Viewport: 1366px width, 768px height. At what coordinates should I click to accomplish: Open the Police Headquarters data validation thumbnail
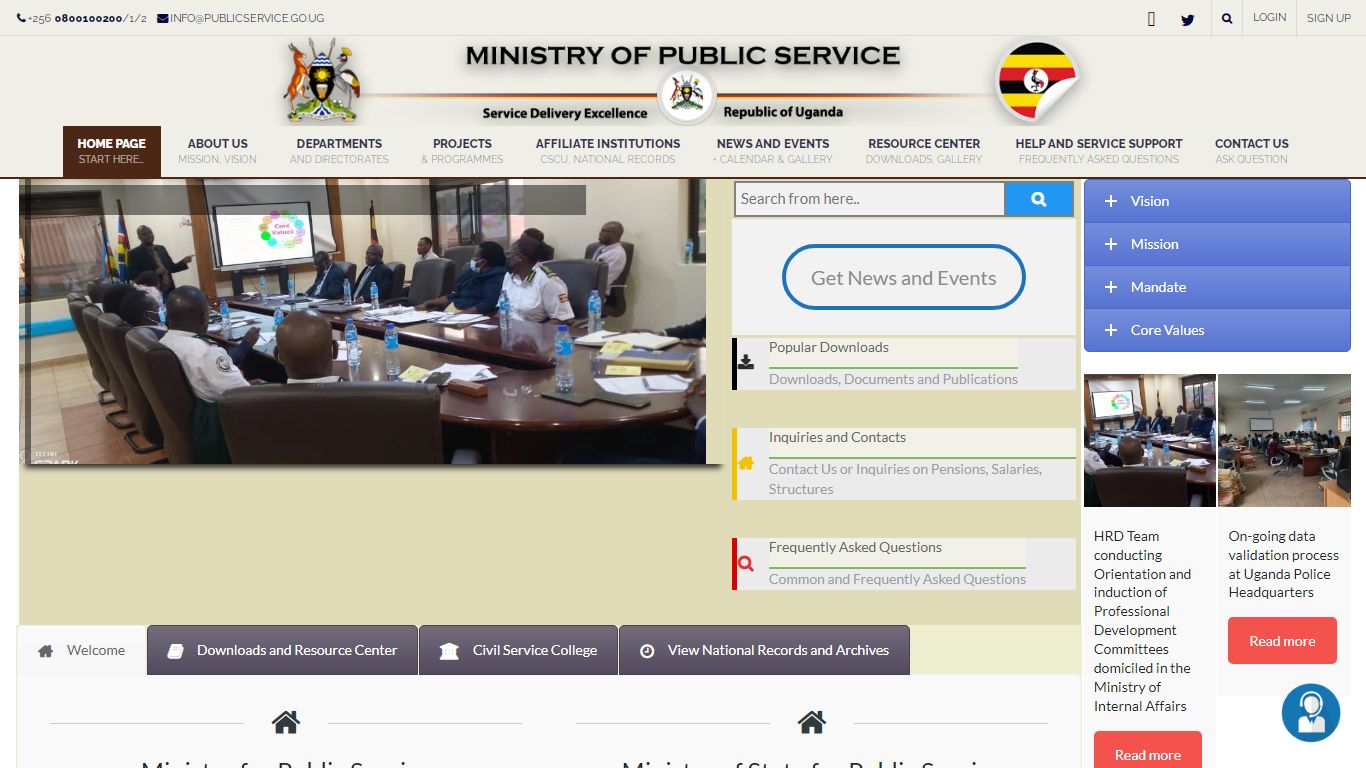(x=1284, y=440)
